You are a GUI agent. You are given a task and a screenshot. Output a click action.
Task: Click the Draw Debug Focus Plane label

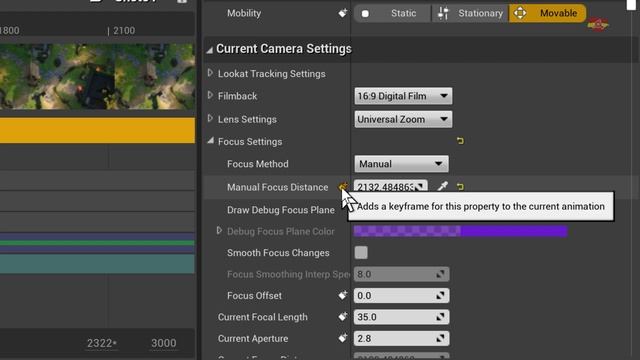(281, 210)
